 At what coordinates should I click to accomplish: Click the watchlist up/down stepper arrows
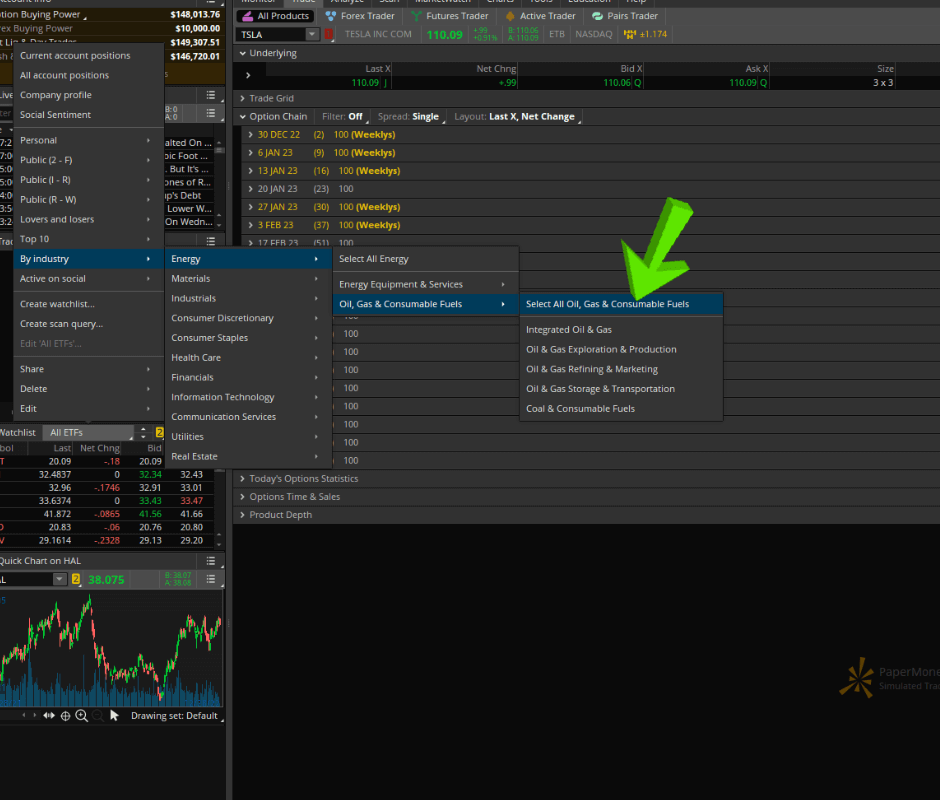[x=143, y=432]
